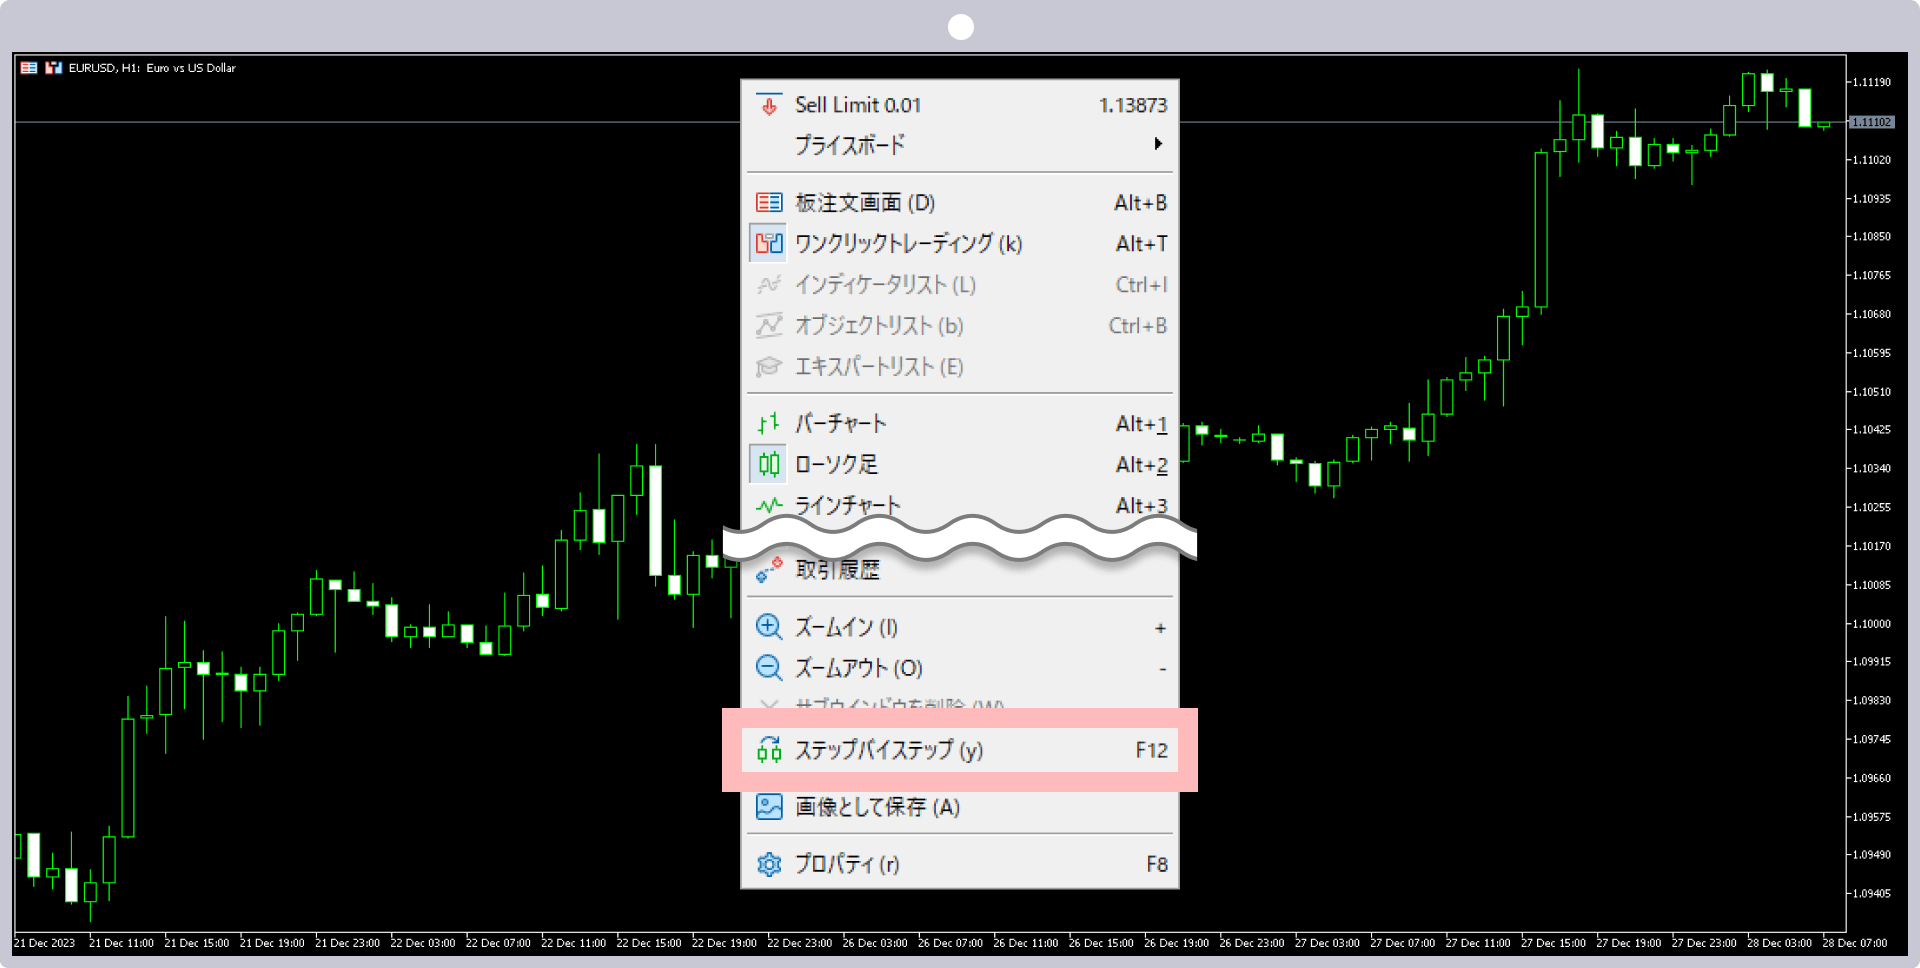Screen dimensions: 1920x968
Task: Click the Step by Step candle icon
Action: (769, 750)
